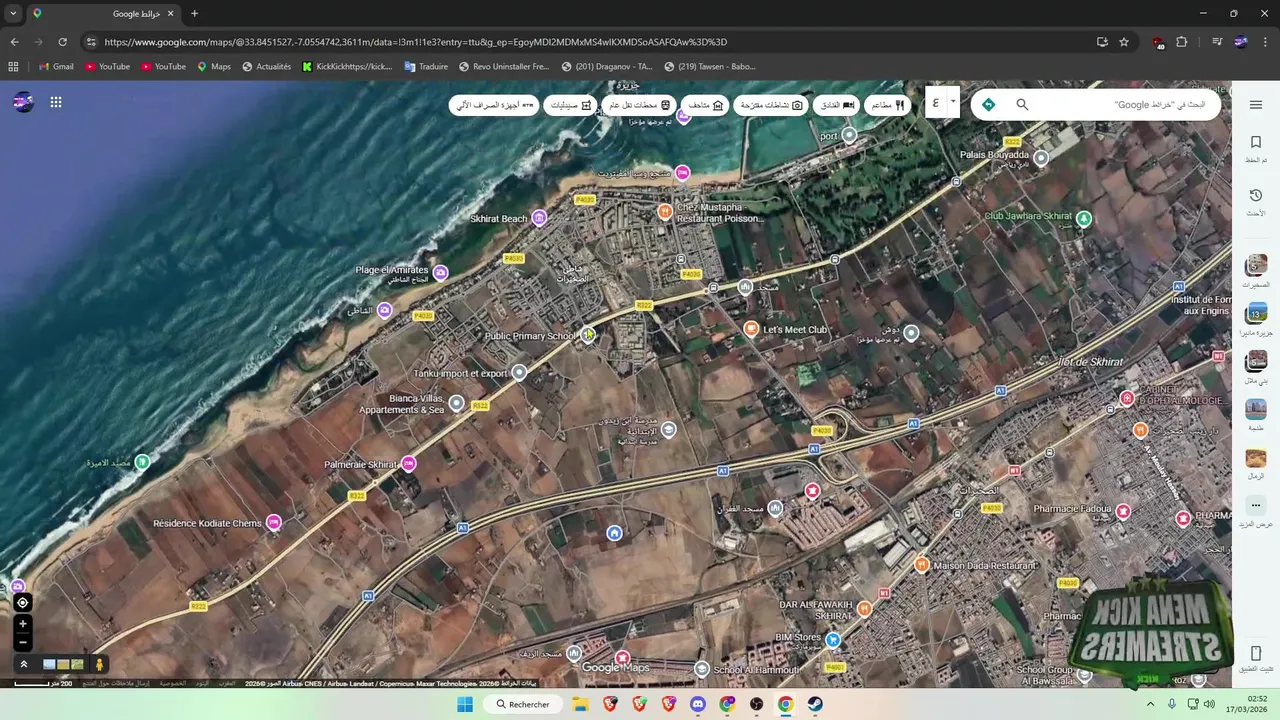Click the Let's Meet Club restaurant pin

coord(751,329)
